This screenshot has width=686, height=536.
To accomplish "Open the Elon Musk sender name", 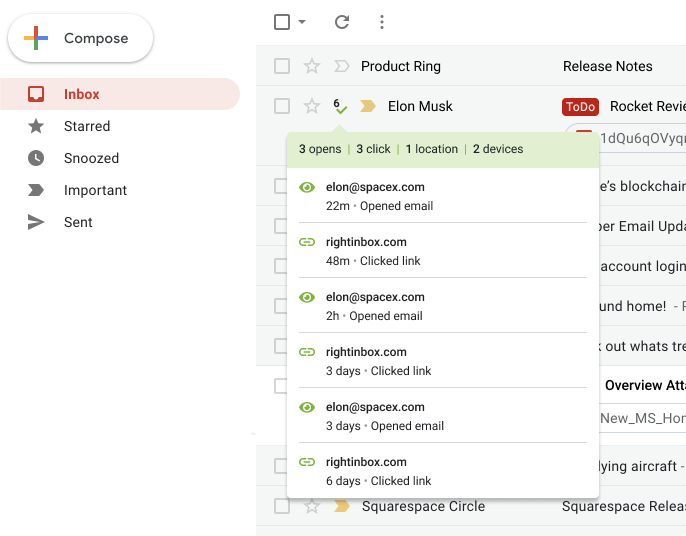I will [420, 106].
